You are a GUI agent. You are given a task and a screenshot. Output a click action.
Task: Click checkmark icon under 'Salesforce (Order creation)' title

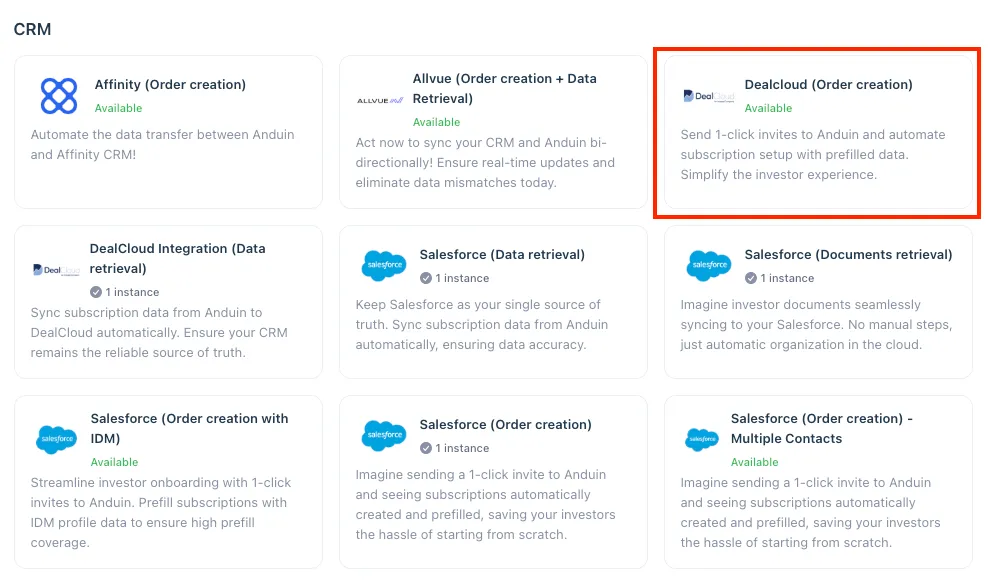(x=426, y=448)
